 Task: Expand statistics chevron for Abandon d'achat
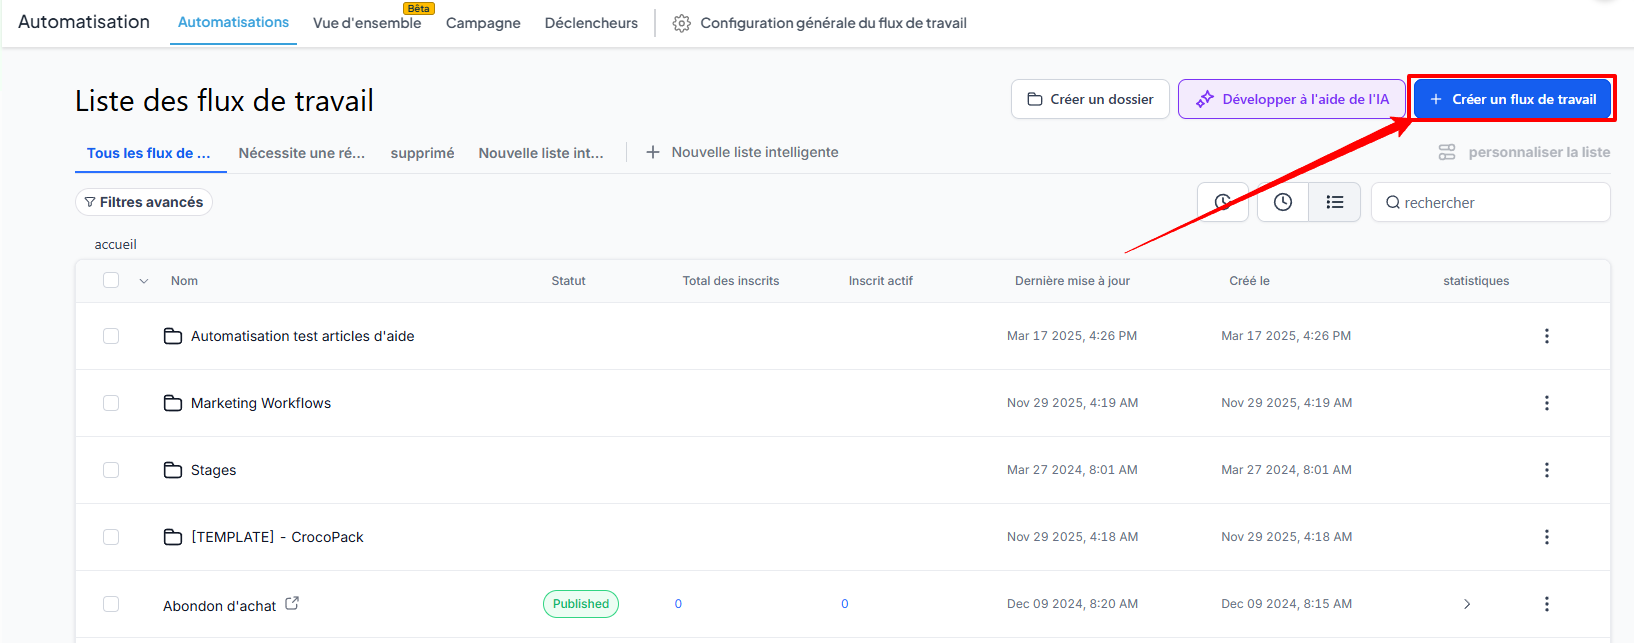point(1467,604)
